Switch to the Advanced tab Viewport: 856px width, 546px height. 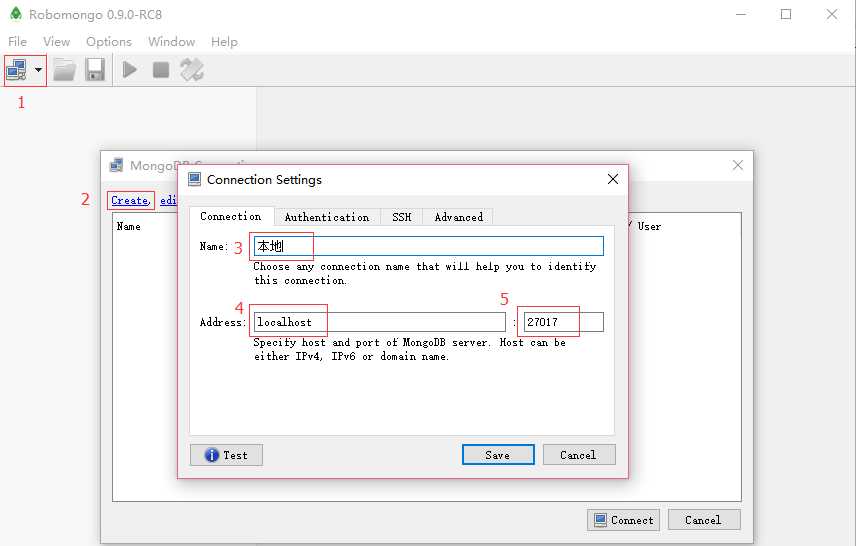pyautogui.click(x=459, y=217)
